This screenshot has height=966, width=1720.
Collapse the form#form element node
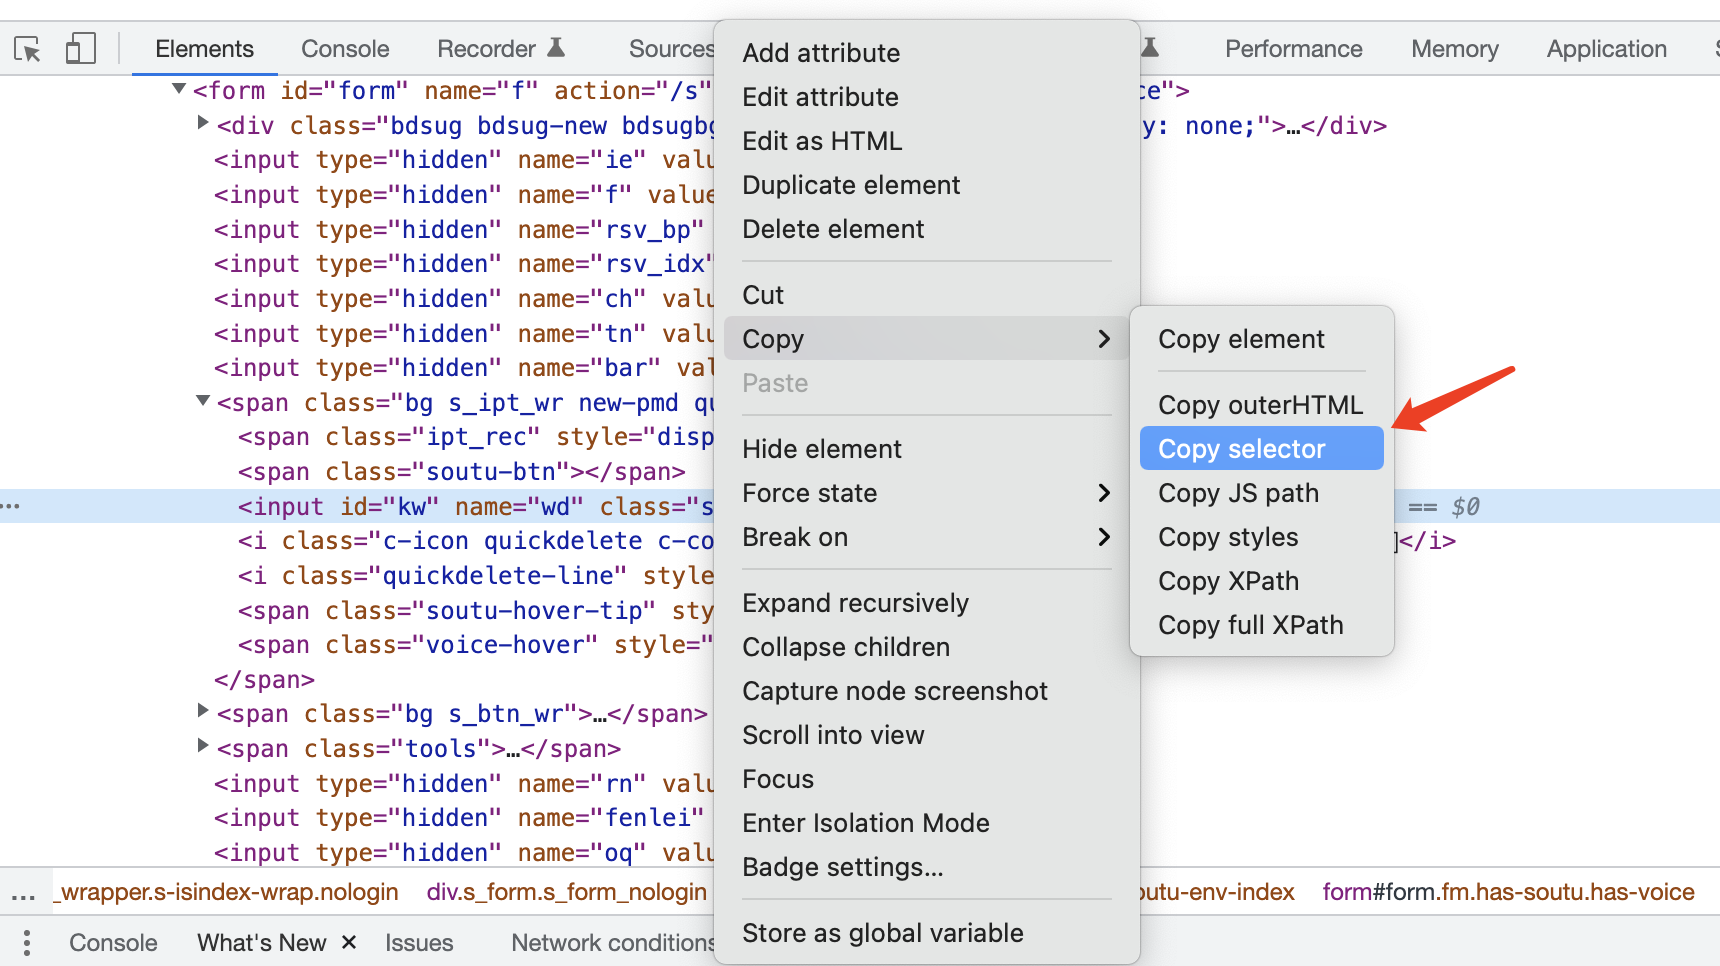[179, 90]
